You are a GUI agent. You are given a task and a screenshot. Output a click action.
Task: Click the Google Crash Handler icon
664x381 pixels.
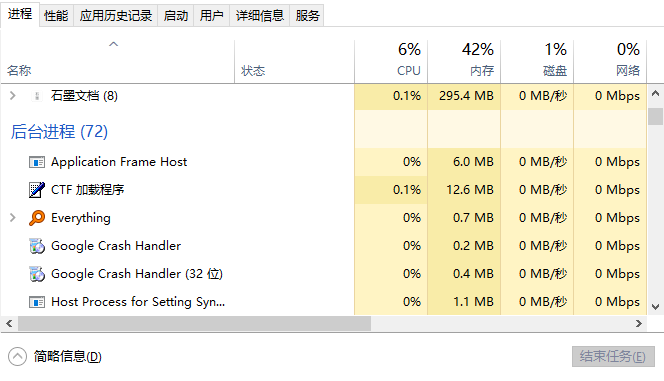[37, 246]
